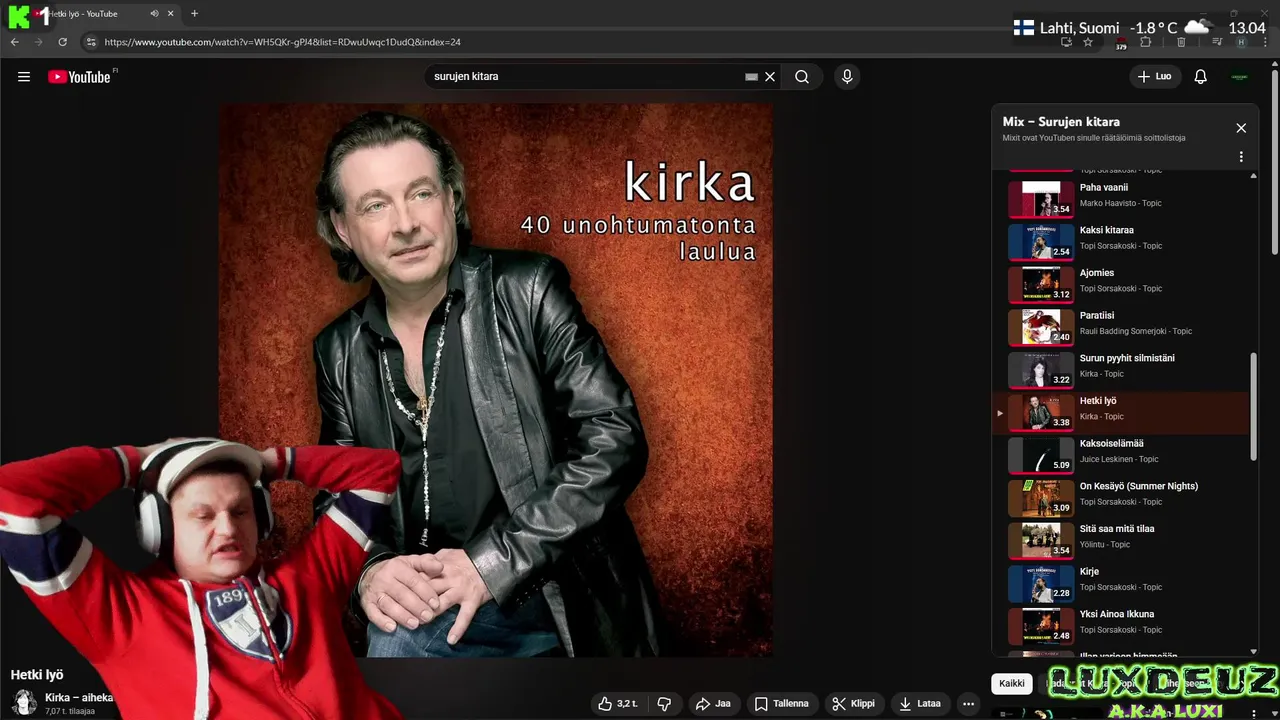Open the extension showing the 379 badge
This screenshot has width=1280, height=720.
click(x=1120, y=43)
